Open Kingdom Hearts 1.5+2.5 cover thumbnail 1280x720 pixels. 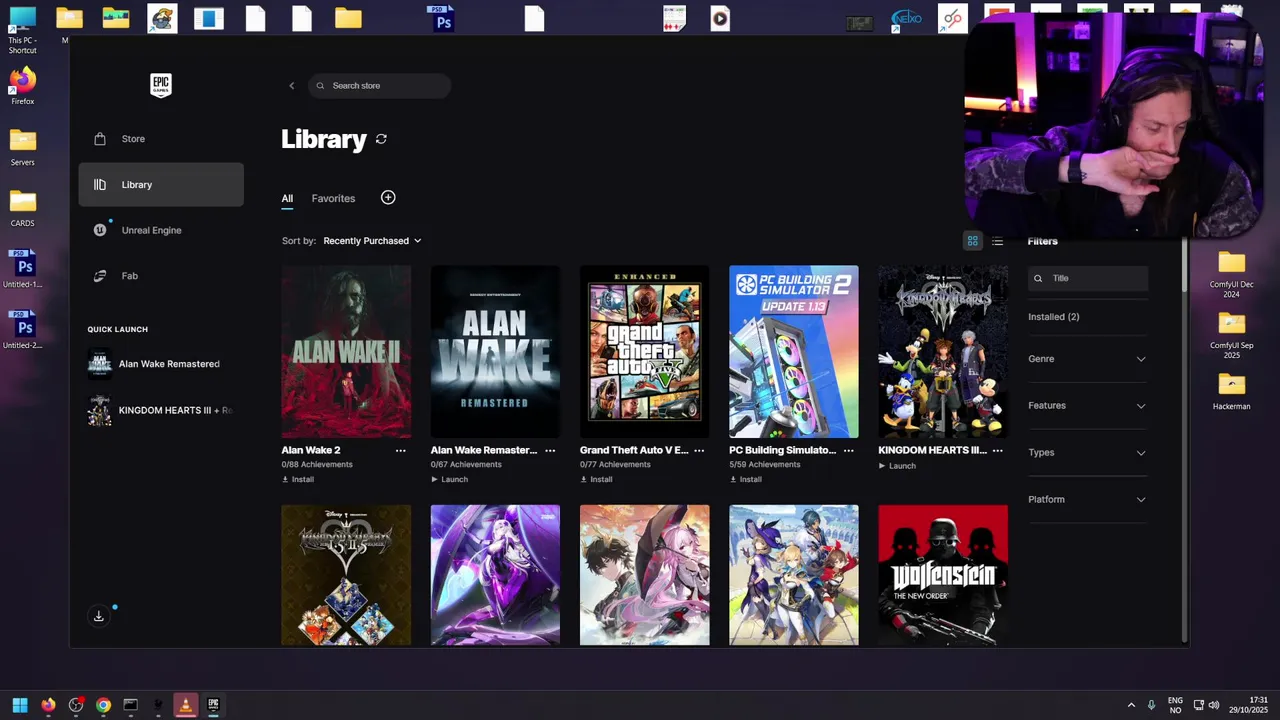(x=346, y=575)
